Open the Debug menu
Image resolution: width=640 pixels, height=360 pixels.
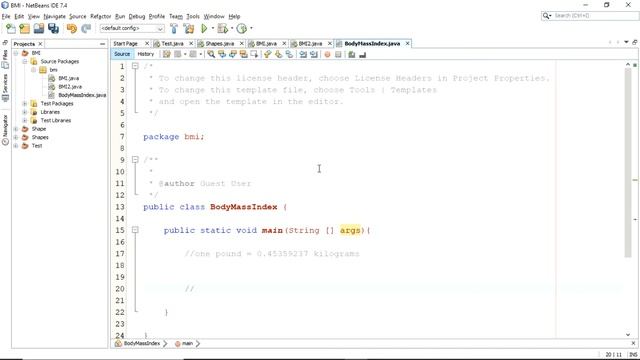coord(137,16)
